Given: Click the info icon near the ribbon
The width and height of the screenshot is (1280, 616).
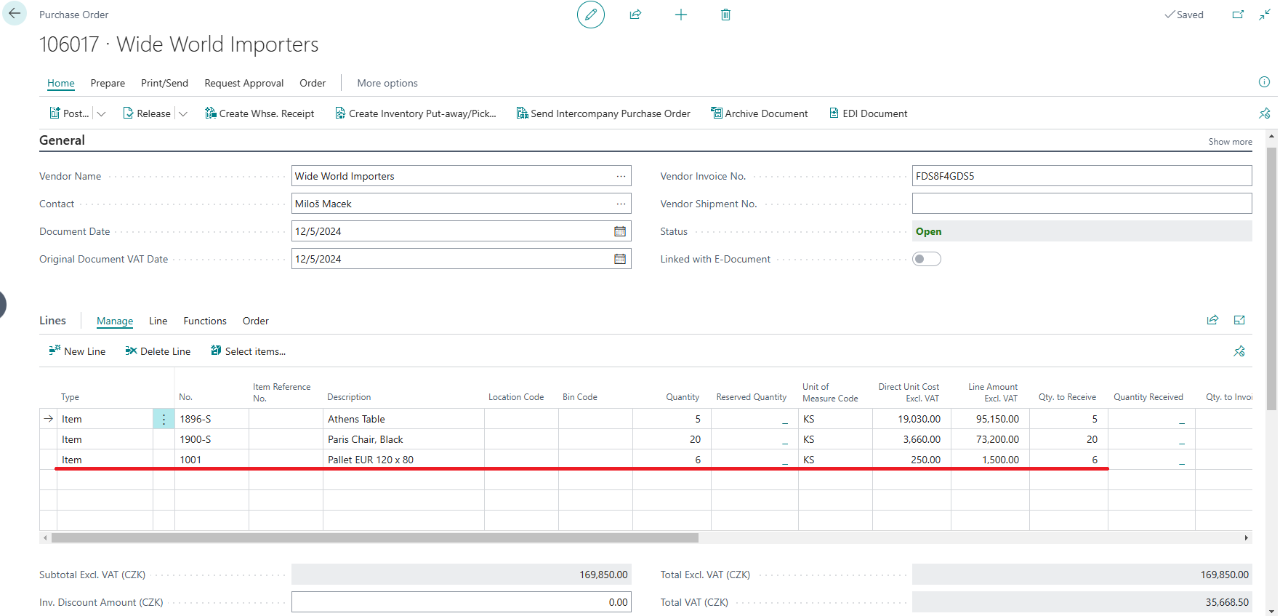Looking at the screenshot, I should 1264,82.
